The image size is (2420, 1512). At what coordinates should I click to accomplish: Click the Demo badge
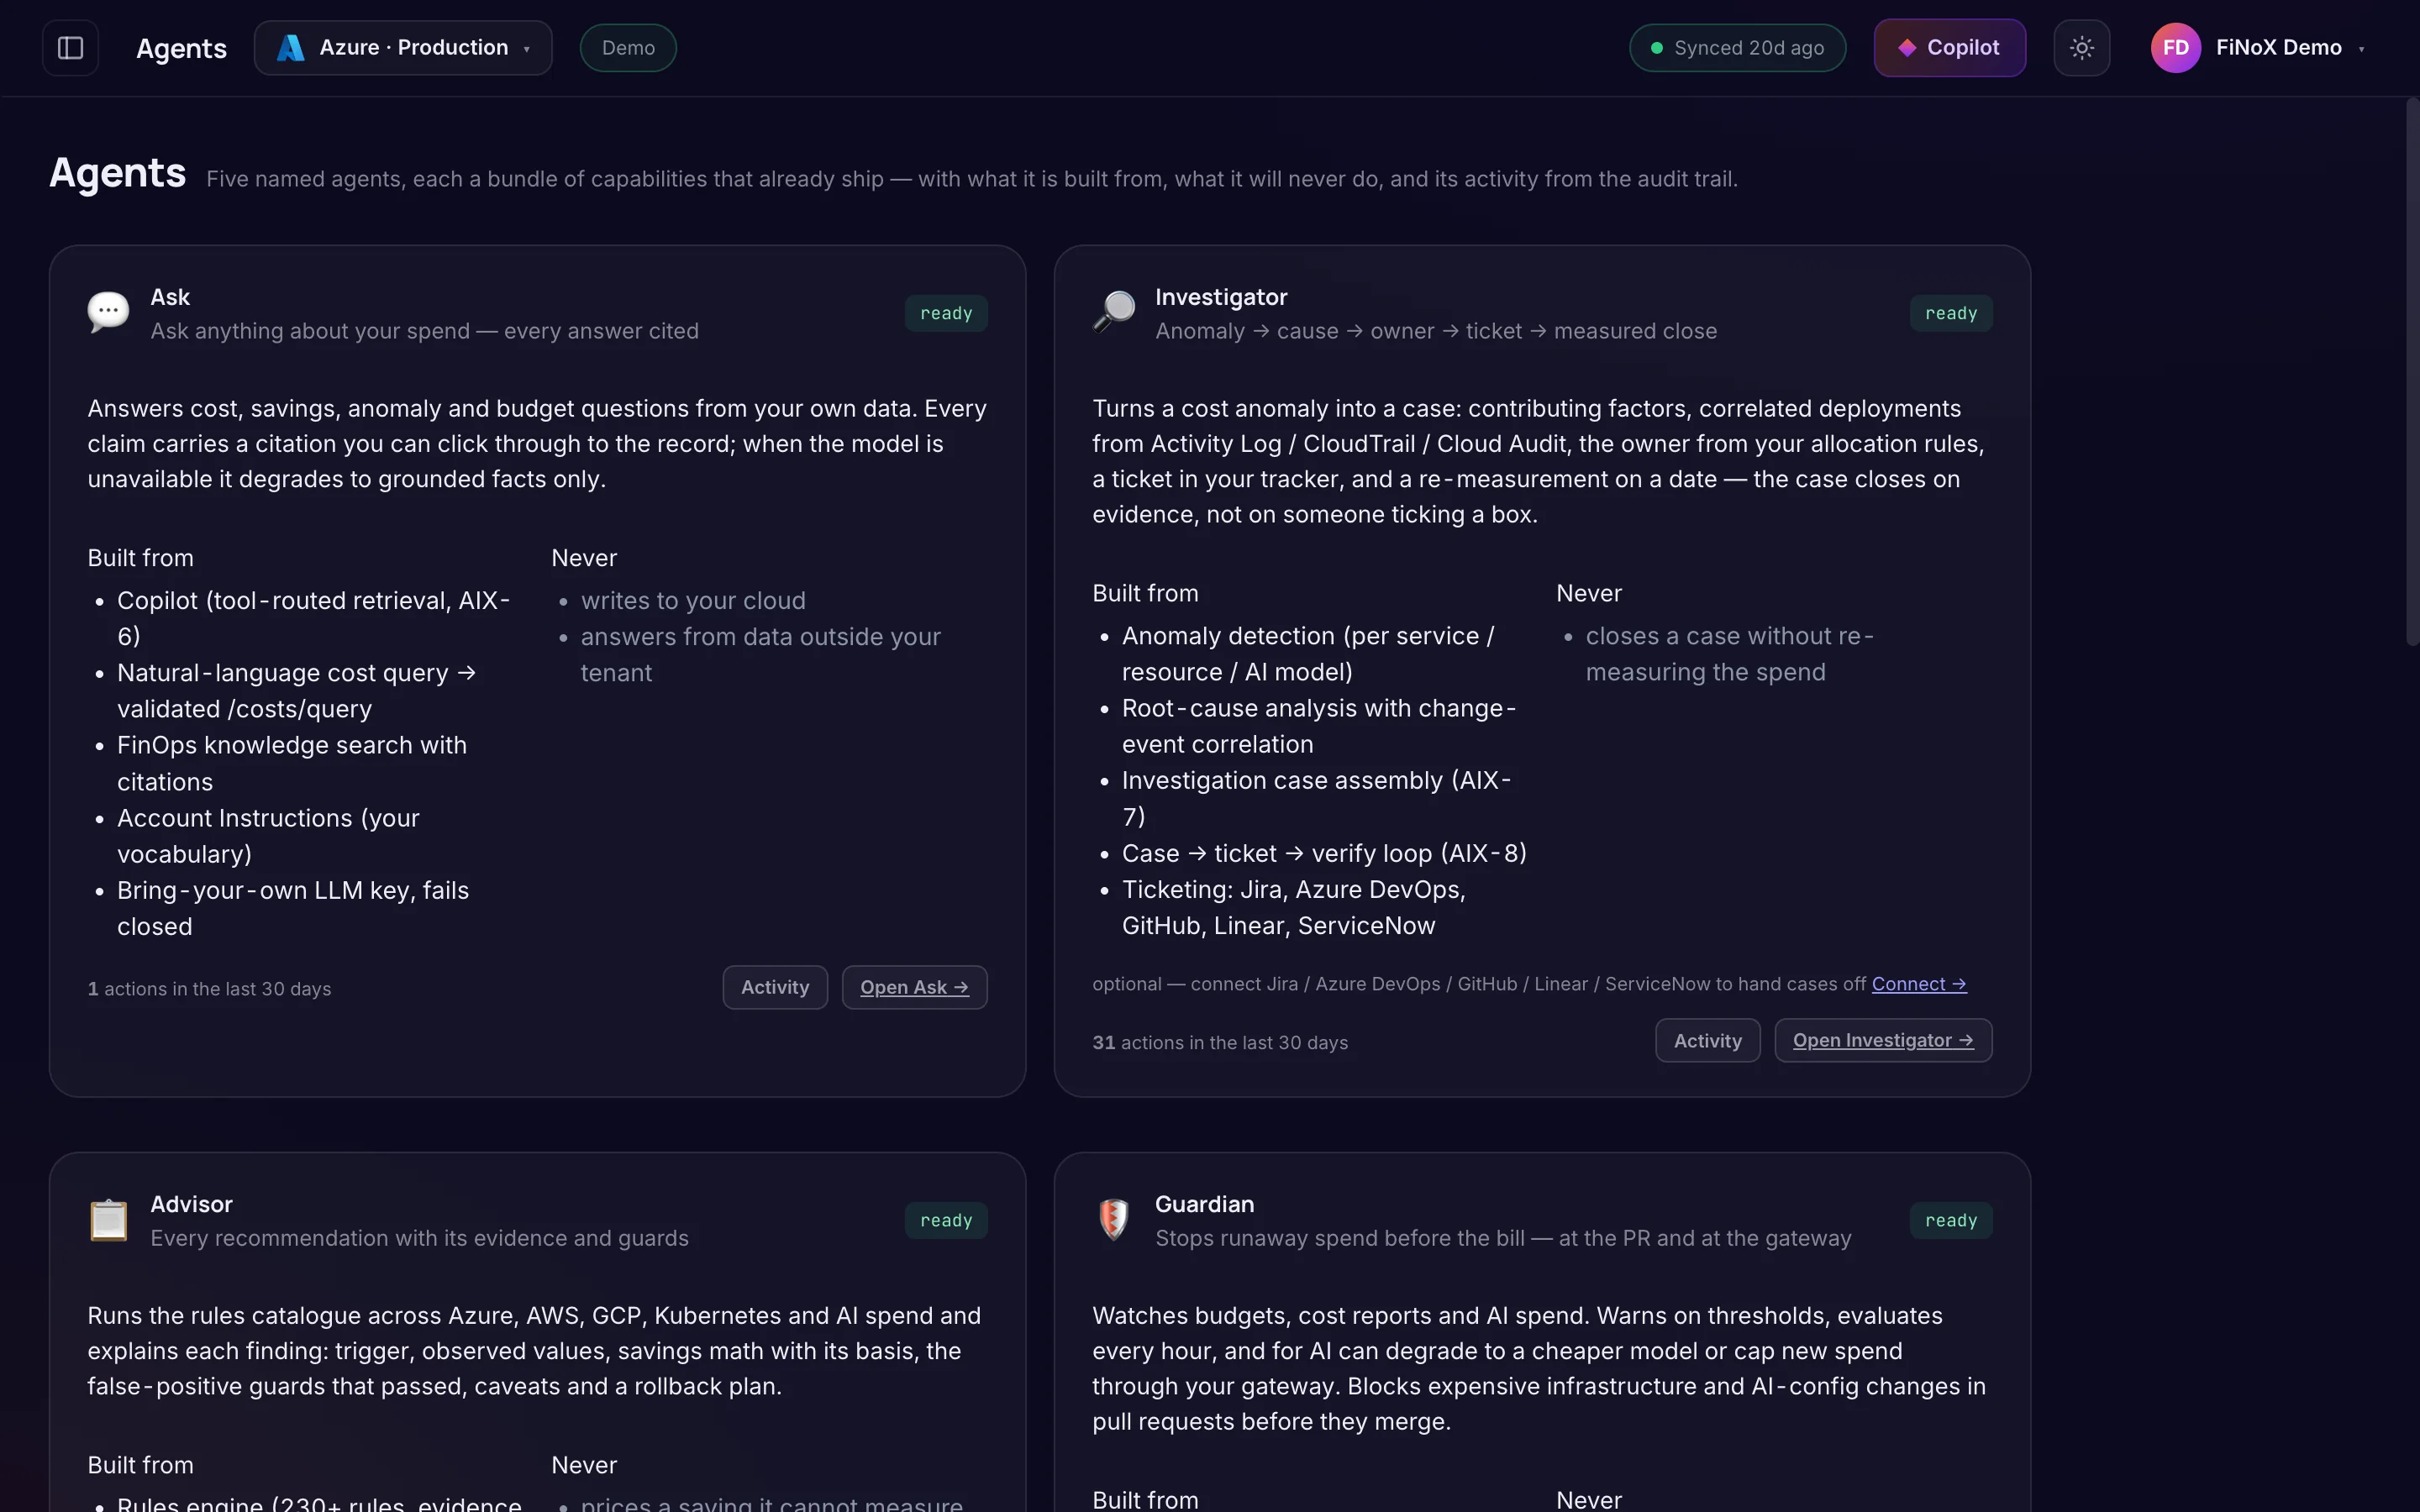pos(628,48)
